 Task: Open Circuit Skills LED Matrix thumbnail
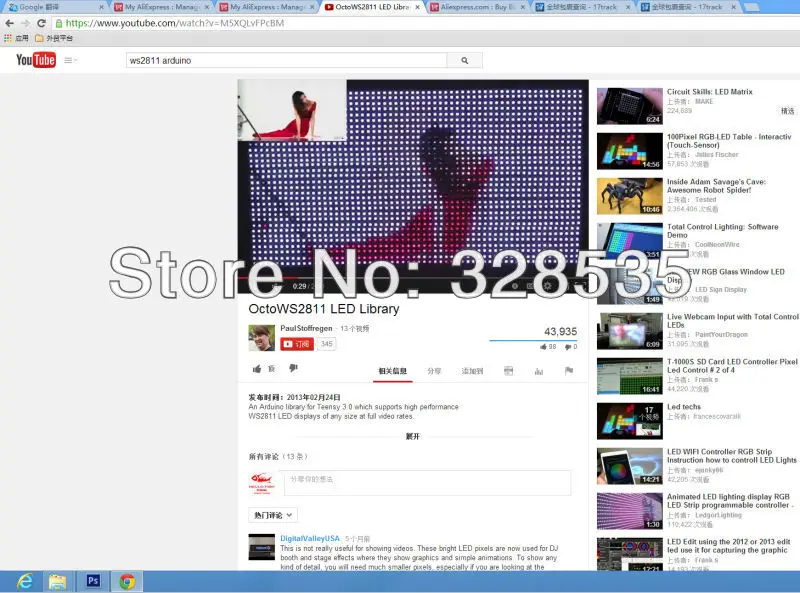(630, 106)
